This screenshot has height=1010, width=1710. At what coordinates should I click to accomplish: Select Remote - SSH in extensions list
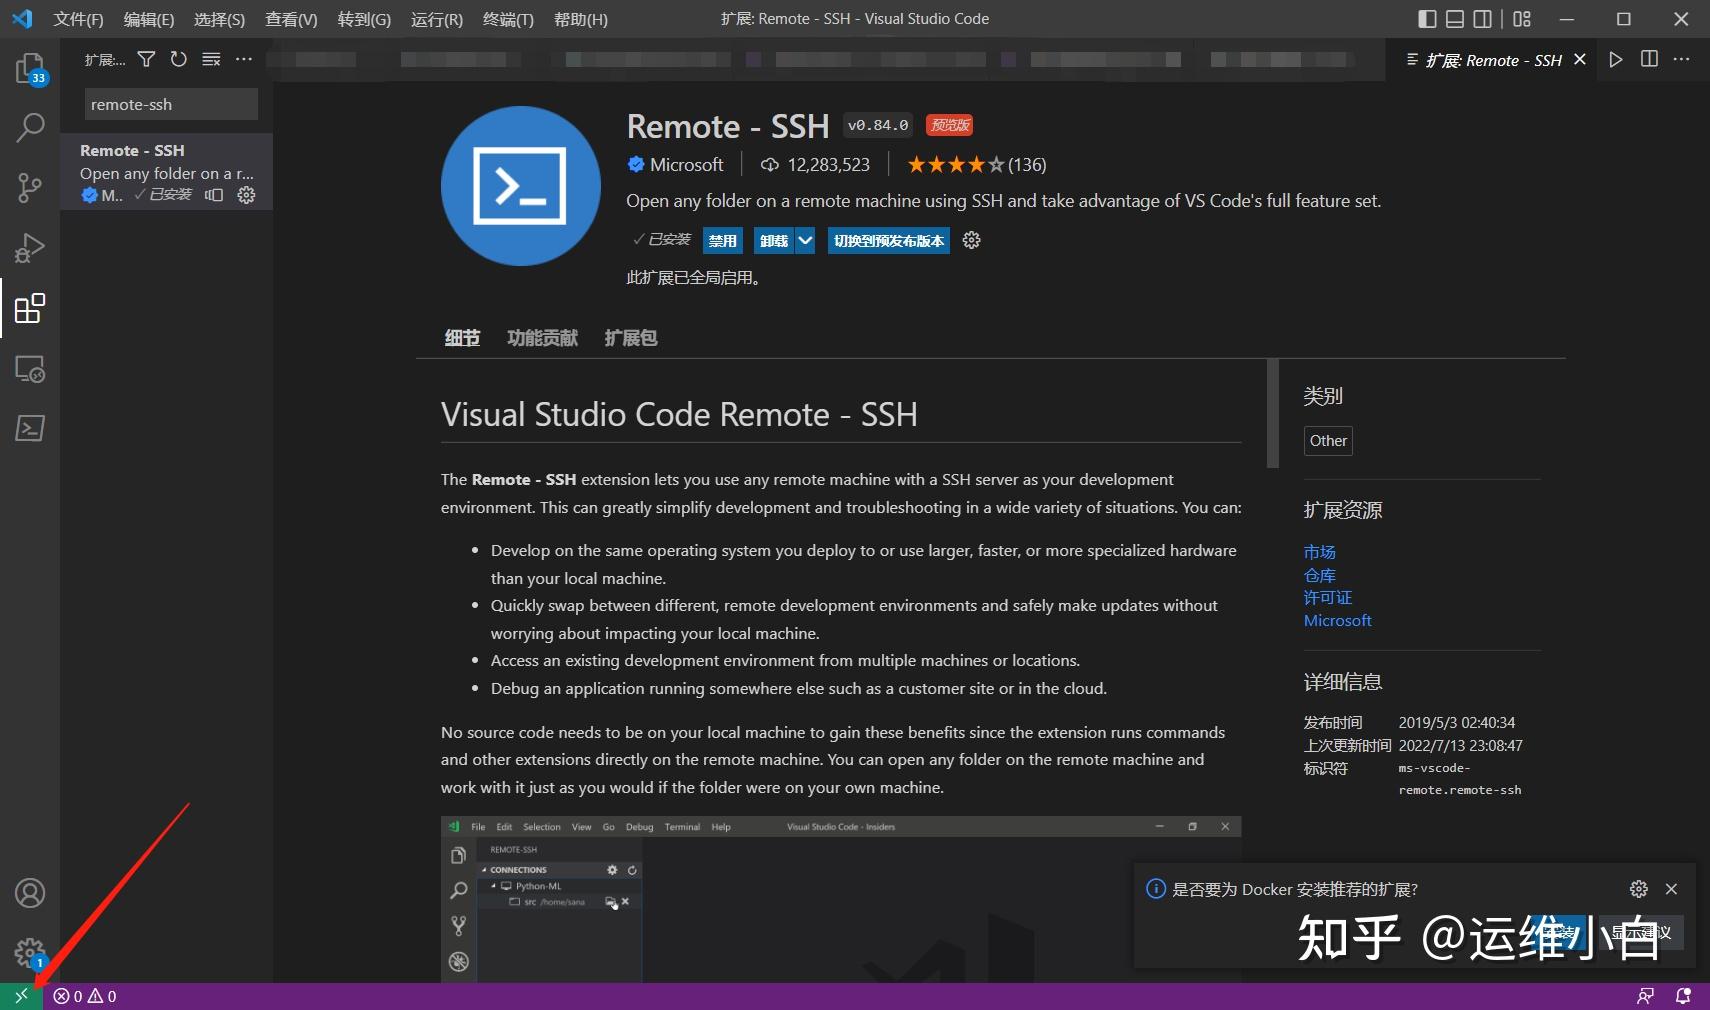tap(166, 172)
